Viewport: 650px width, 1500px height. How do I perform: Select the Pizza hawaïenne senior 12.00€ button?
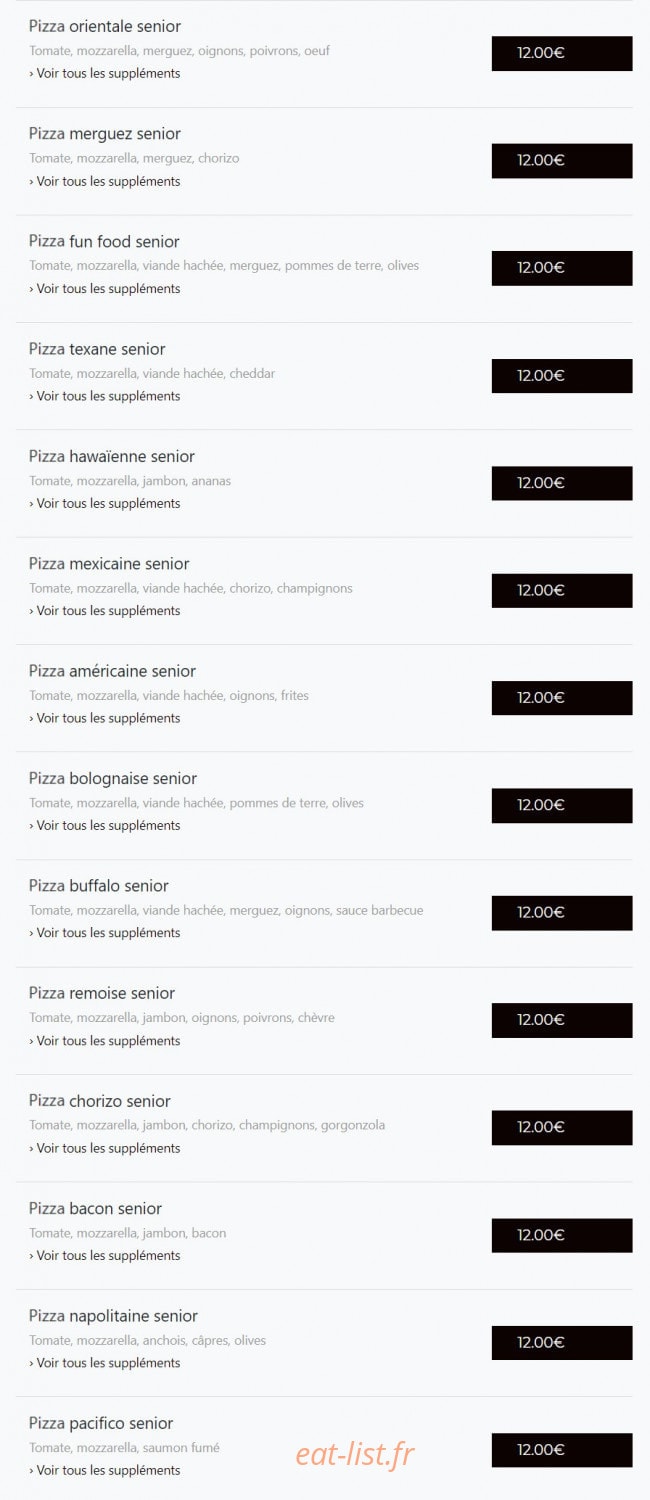tap(561, 483)
